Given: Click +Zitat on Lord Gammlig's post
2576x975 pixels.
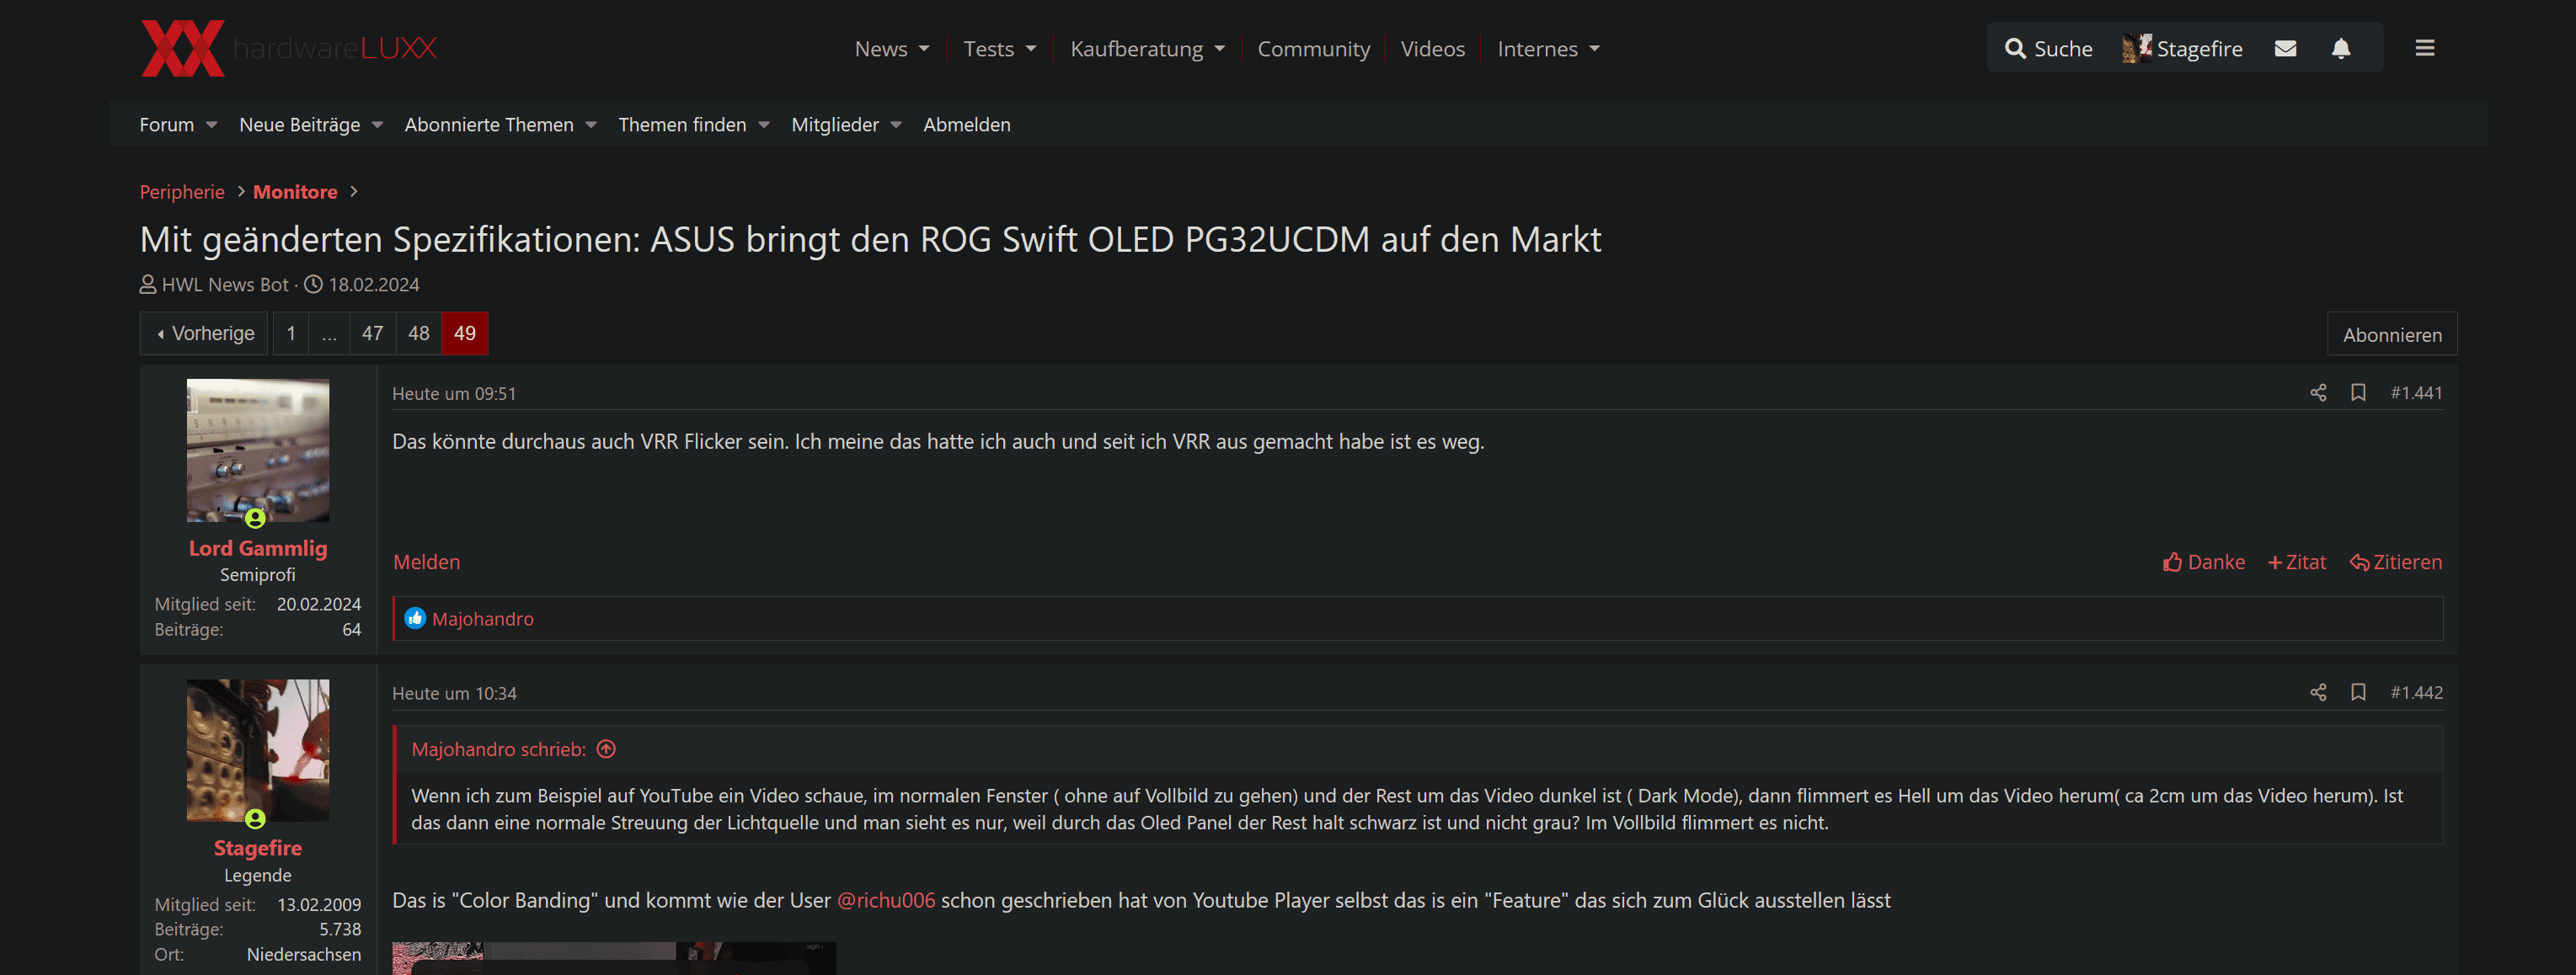Looking at the screenshot, I should click(2297, 562).
